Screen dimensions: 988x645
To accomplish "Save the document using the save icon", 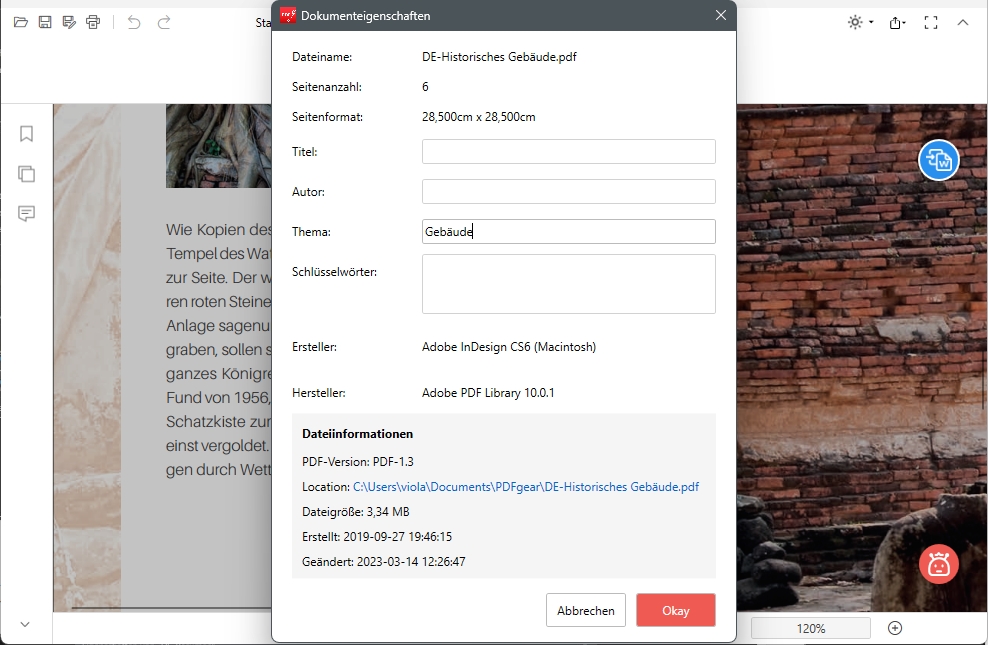I will [44, 22].
